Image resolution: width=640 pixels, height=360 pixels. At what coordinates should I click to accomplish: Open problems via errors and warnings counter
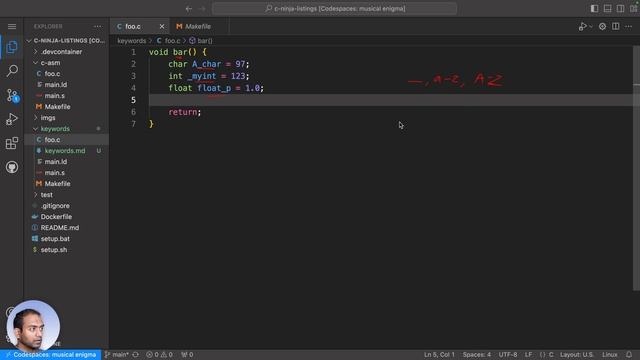tap(159, 355)
